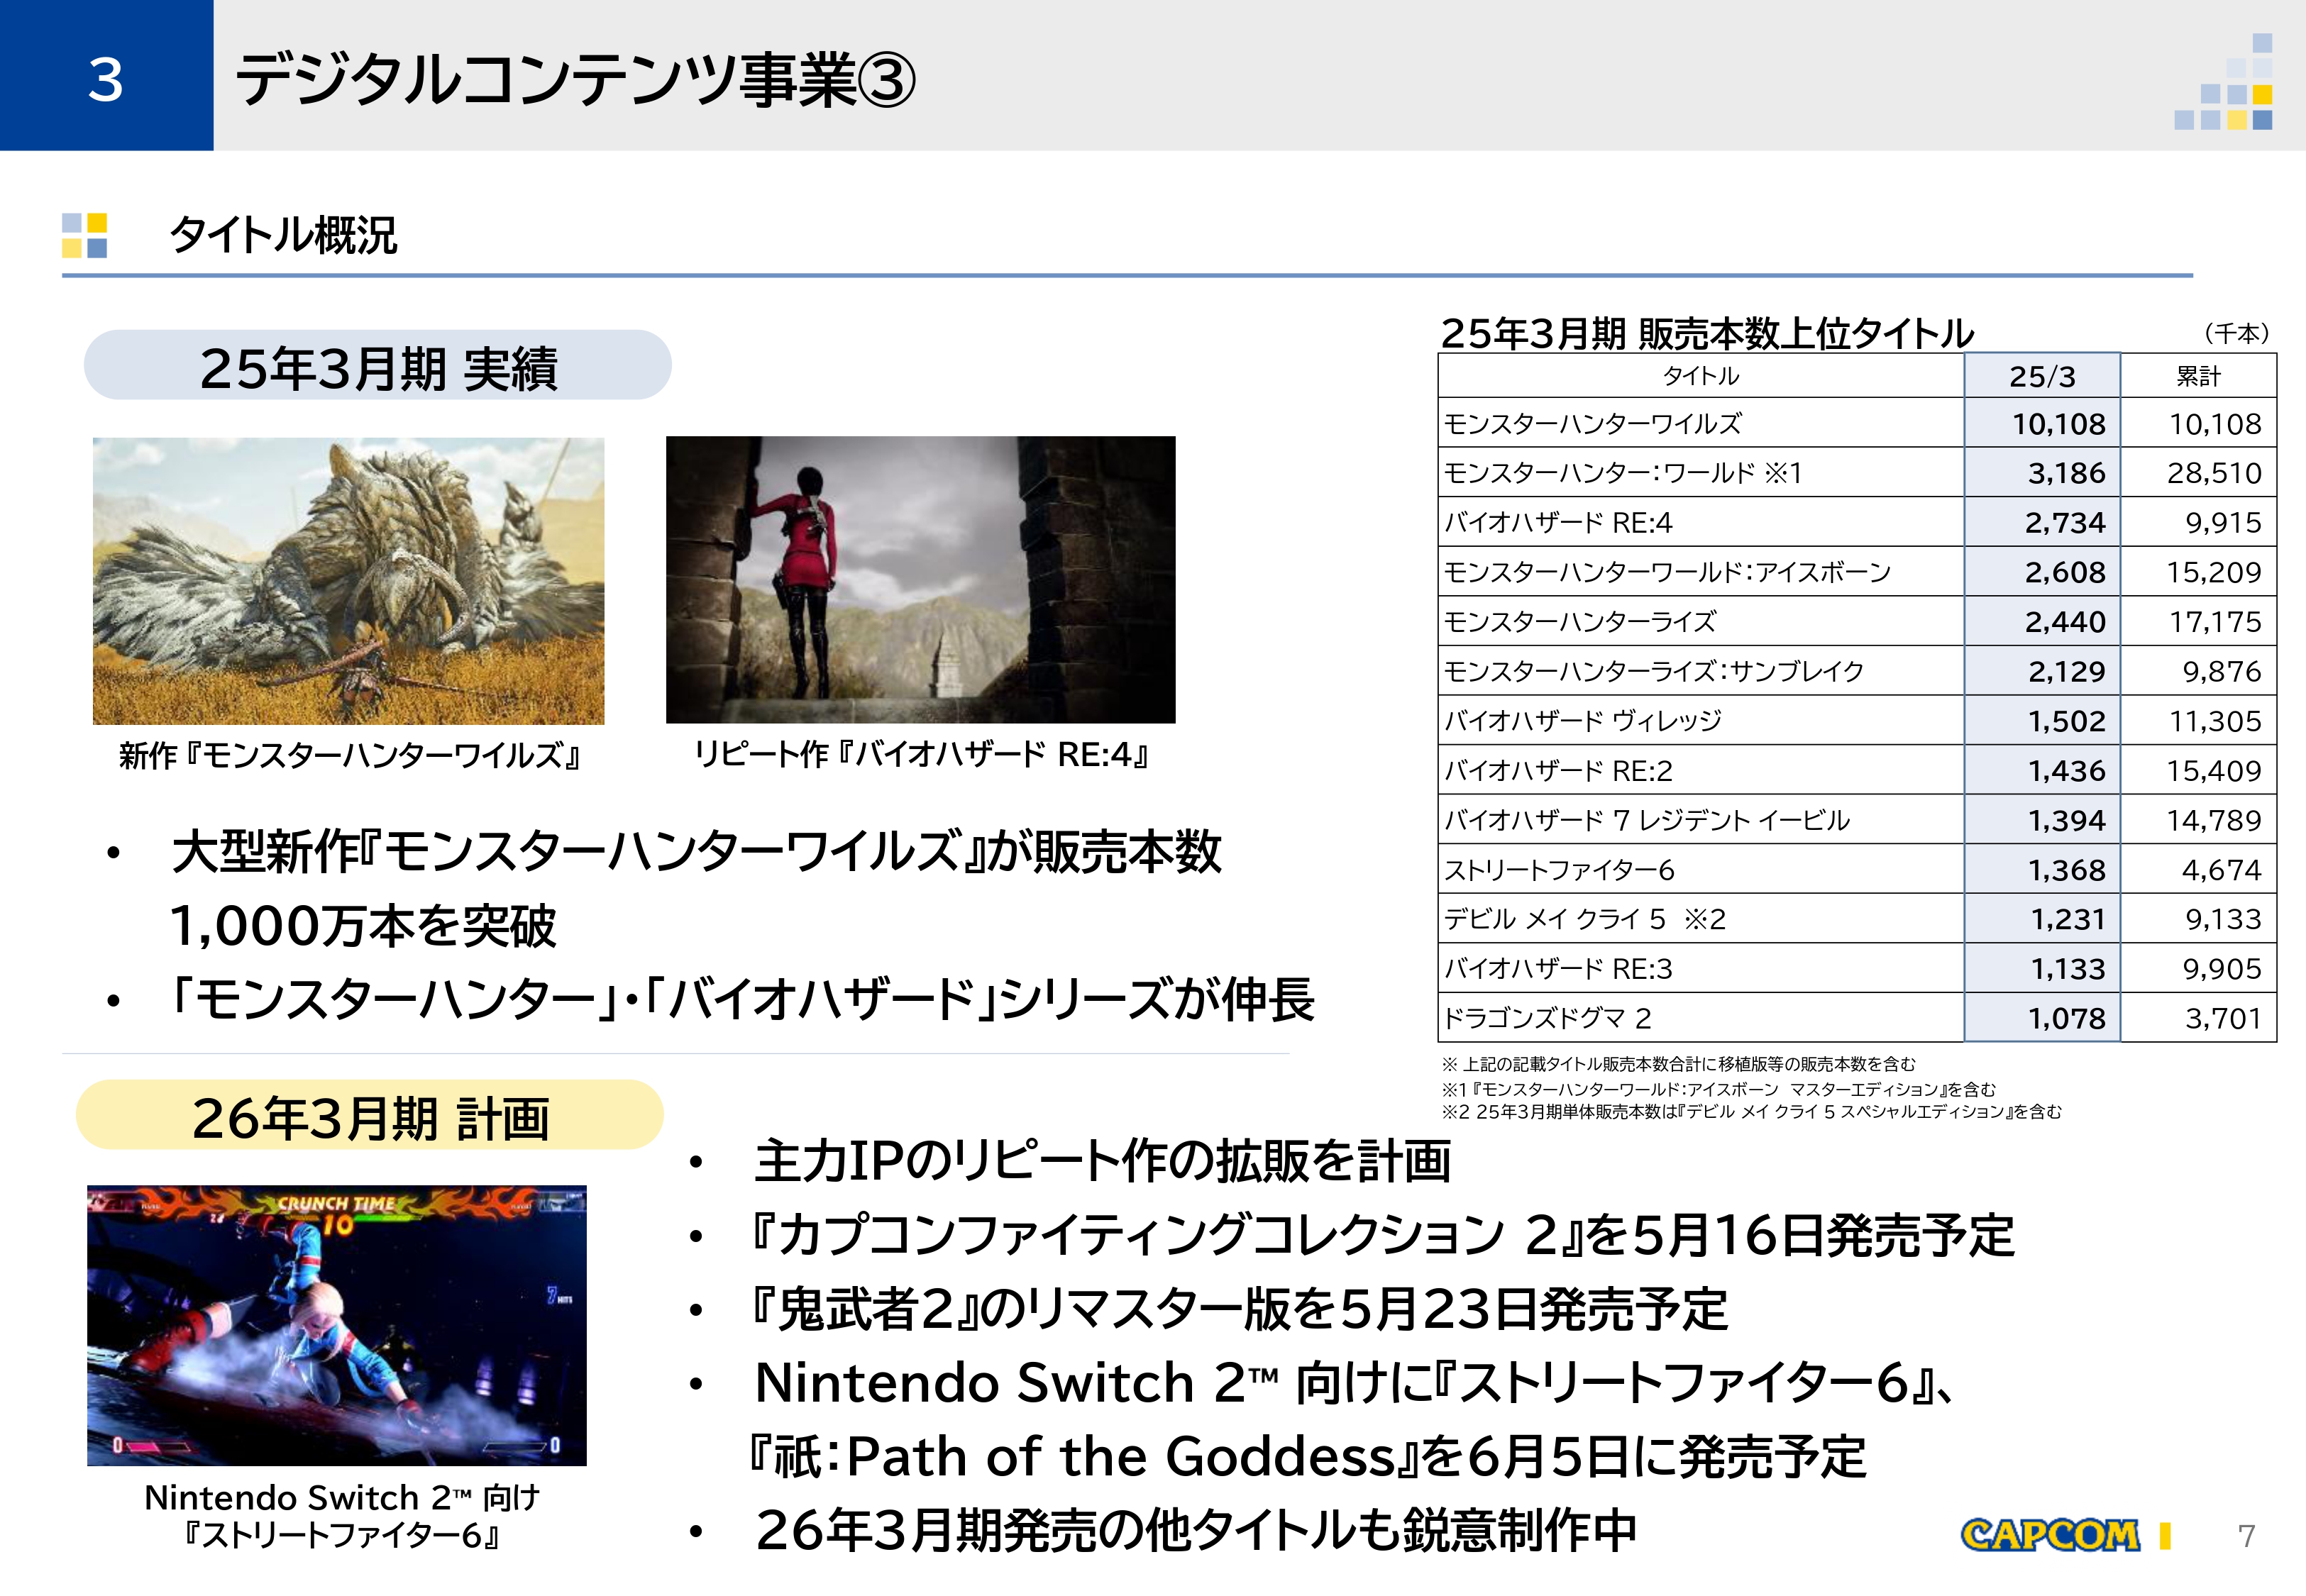Screen dimensions: 2306x1596
Task: Click the 3,701 cumulative value
Action: click(x=2223, y=1018)
